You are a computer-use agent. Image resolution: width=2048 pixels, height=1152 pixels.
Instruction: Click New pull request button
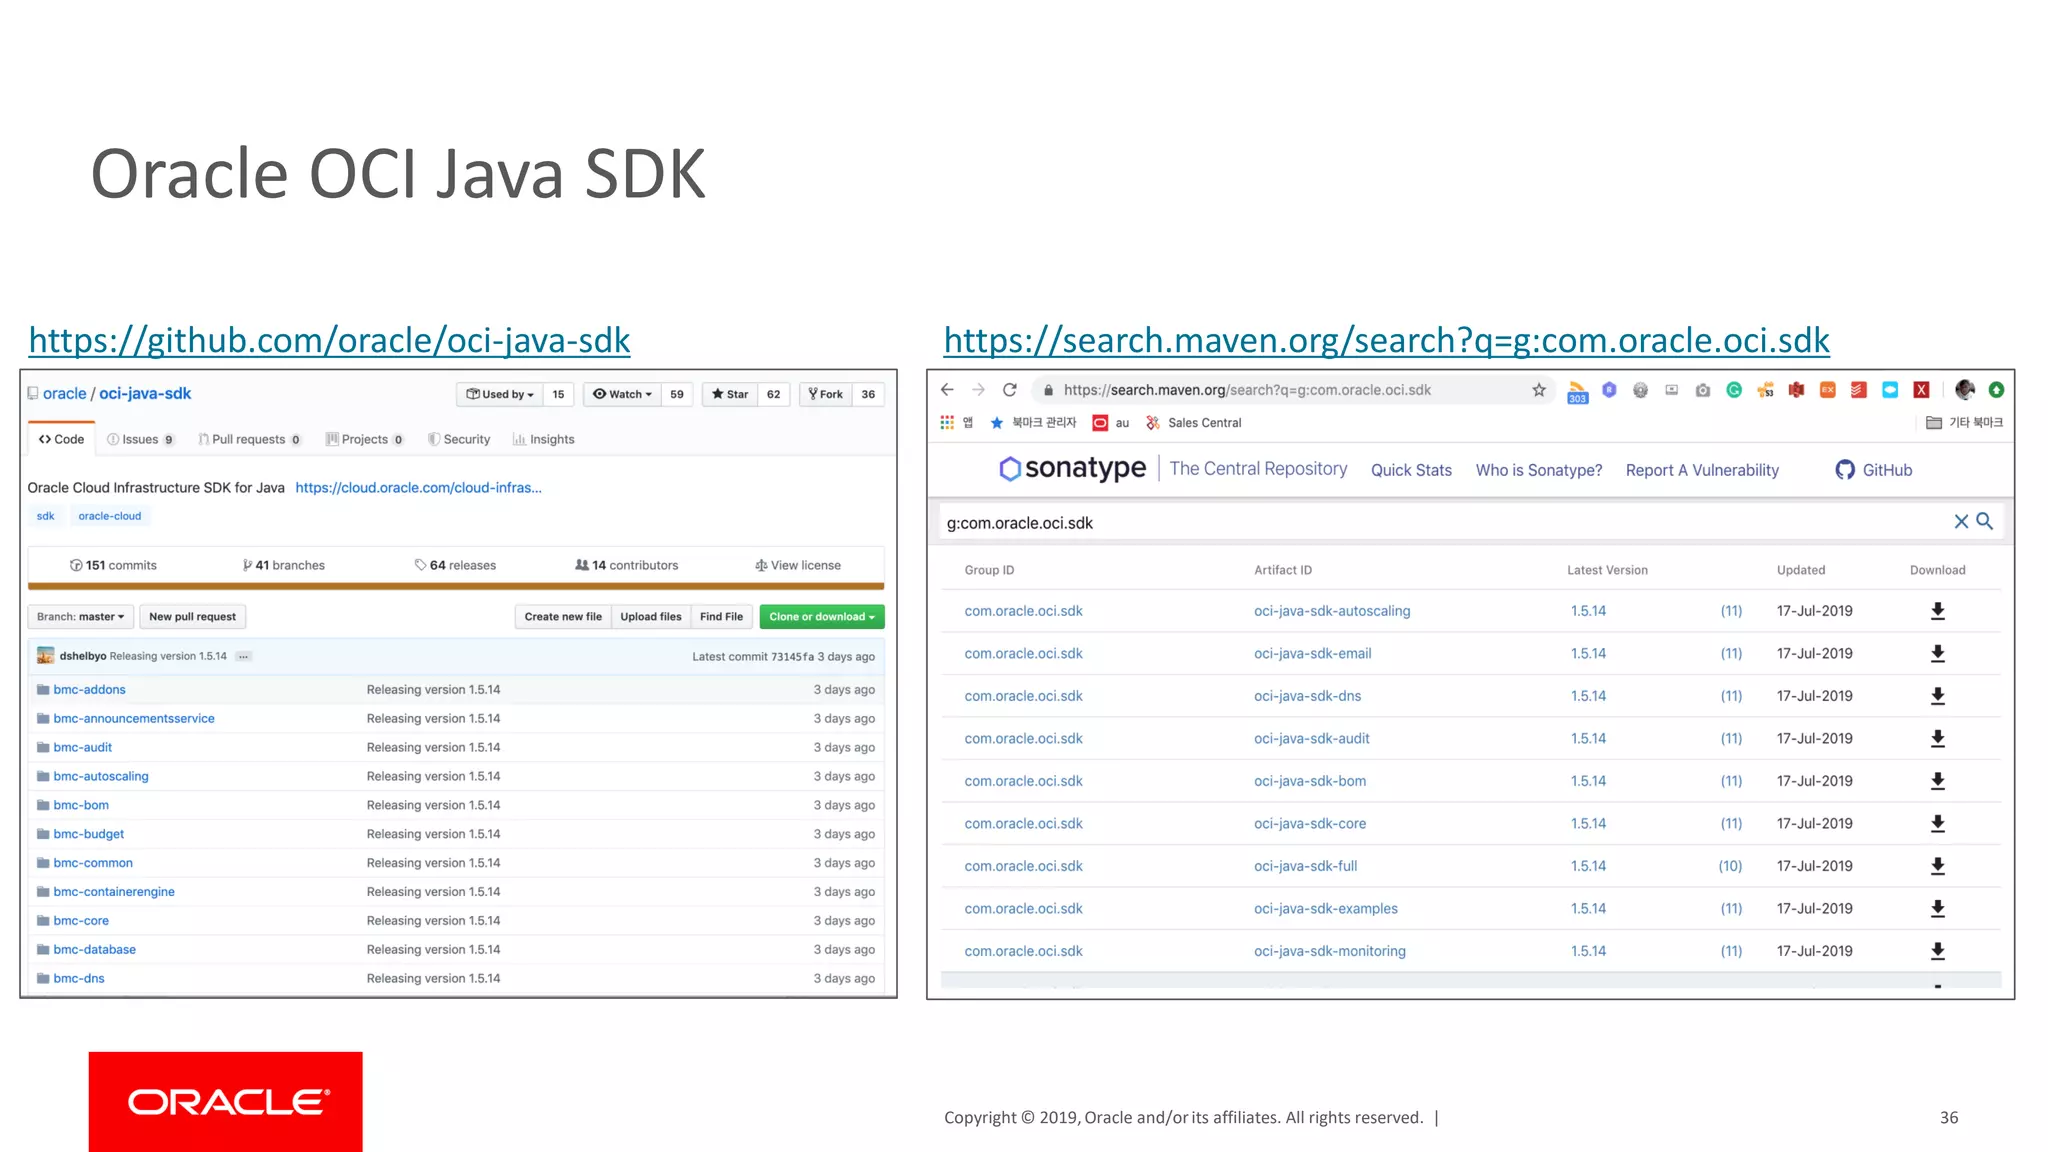click(x=193, y=617)
